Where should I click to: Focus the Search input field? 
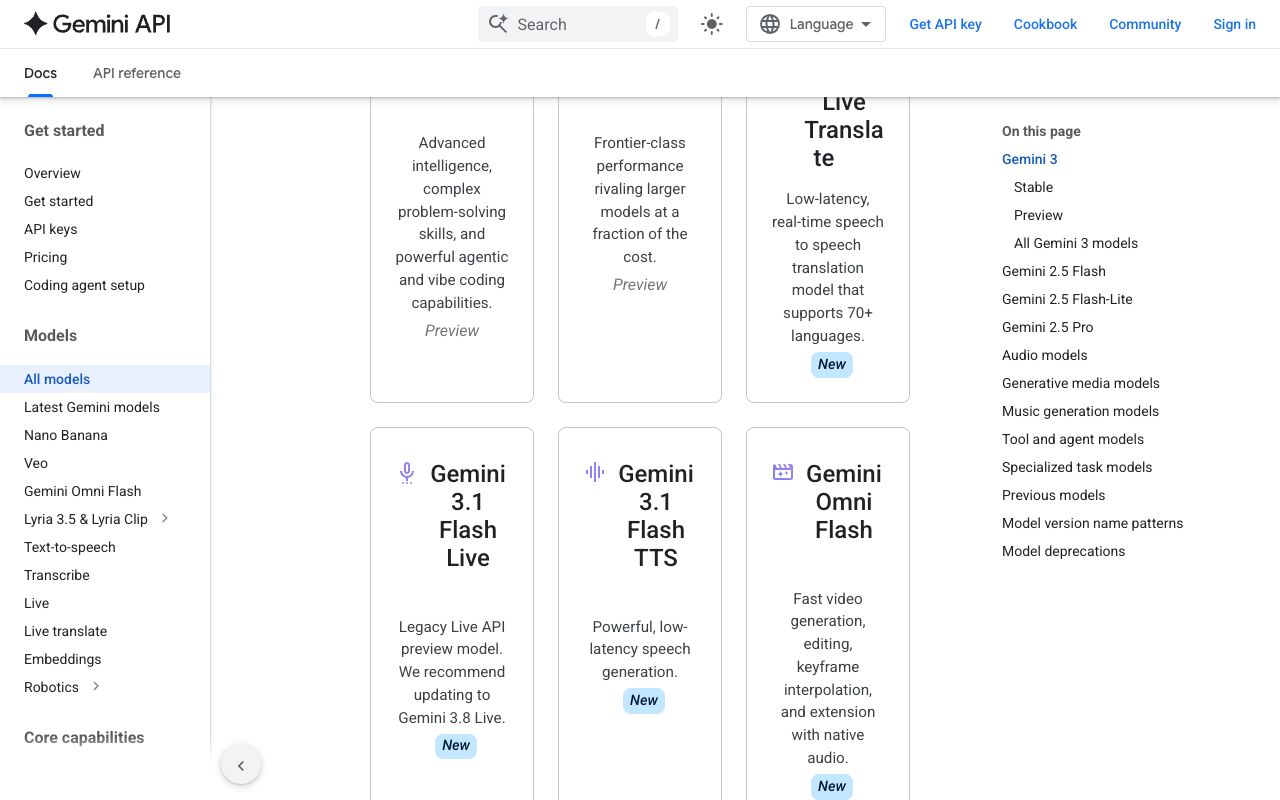pos(578,24)
